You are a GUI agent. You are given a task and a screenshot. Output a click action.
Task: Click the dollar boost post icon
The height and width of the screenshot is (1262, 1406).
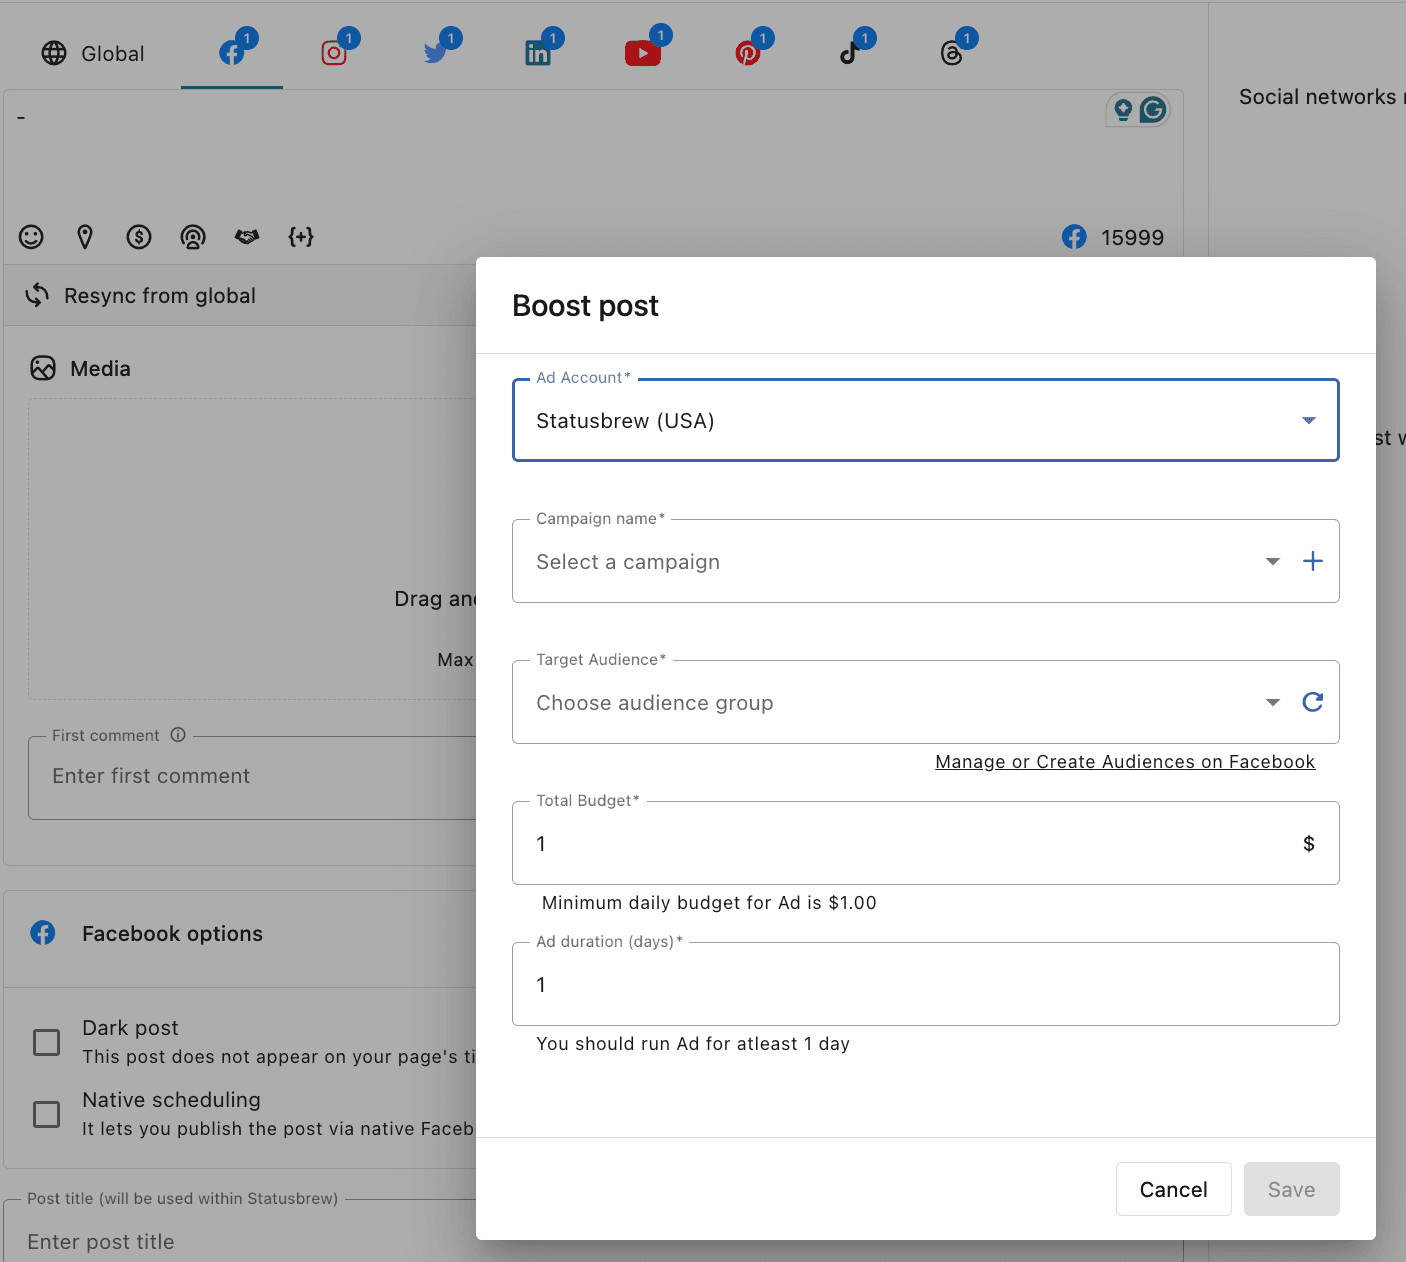coord(139,237)
